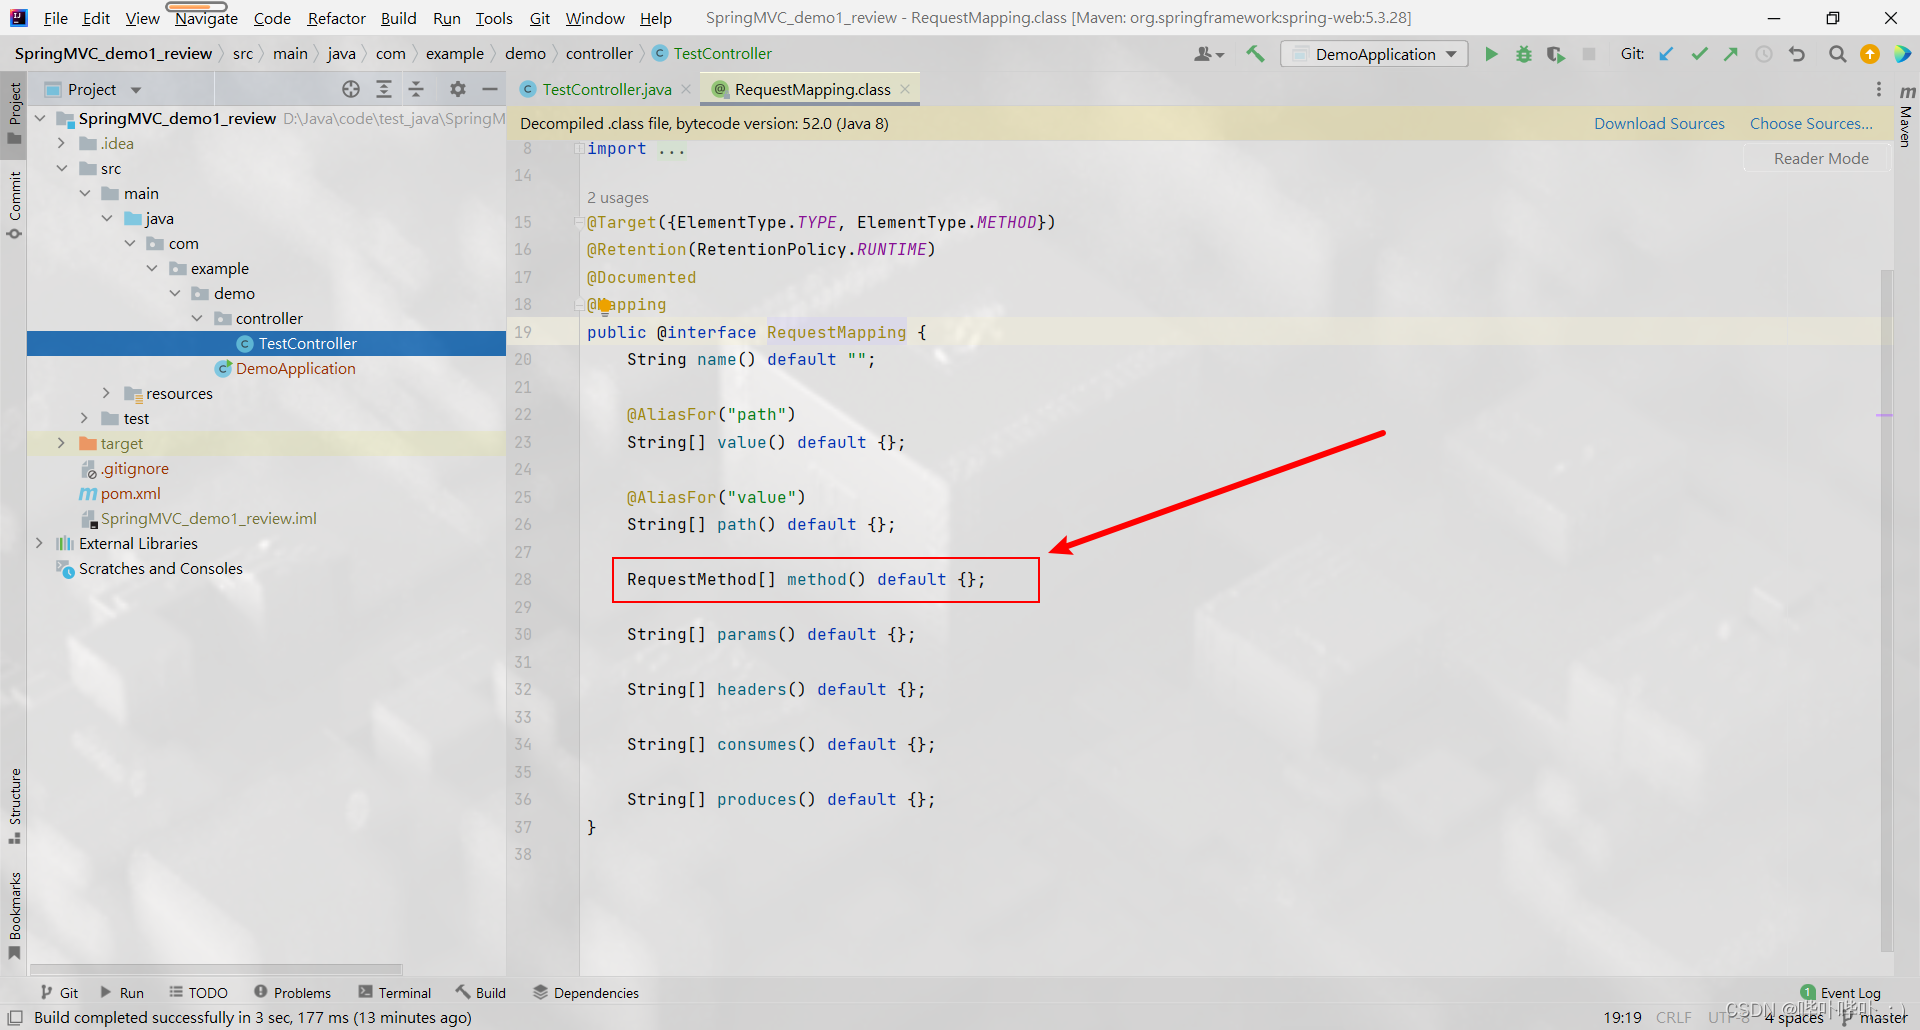The width and height of the screenshot is (1920, 1030).
Task: Open the Event Log
Action: pyautogui.click(x=1840, y=993)
